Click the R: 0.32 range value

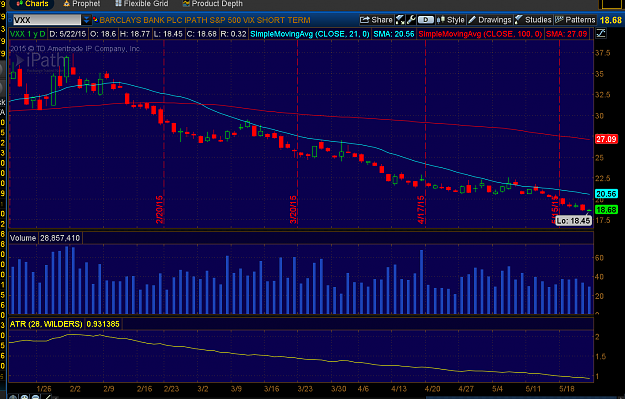(x=233, y=34)
